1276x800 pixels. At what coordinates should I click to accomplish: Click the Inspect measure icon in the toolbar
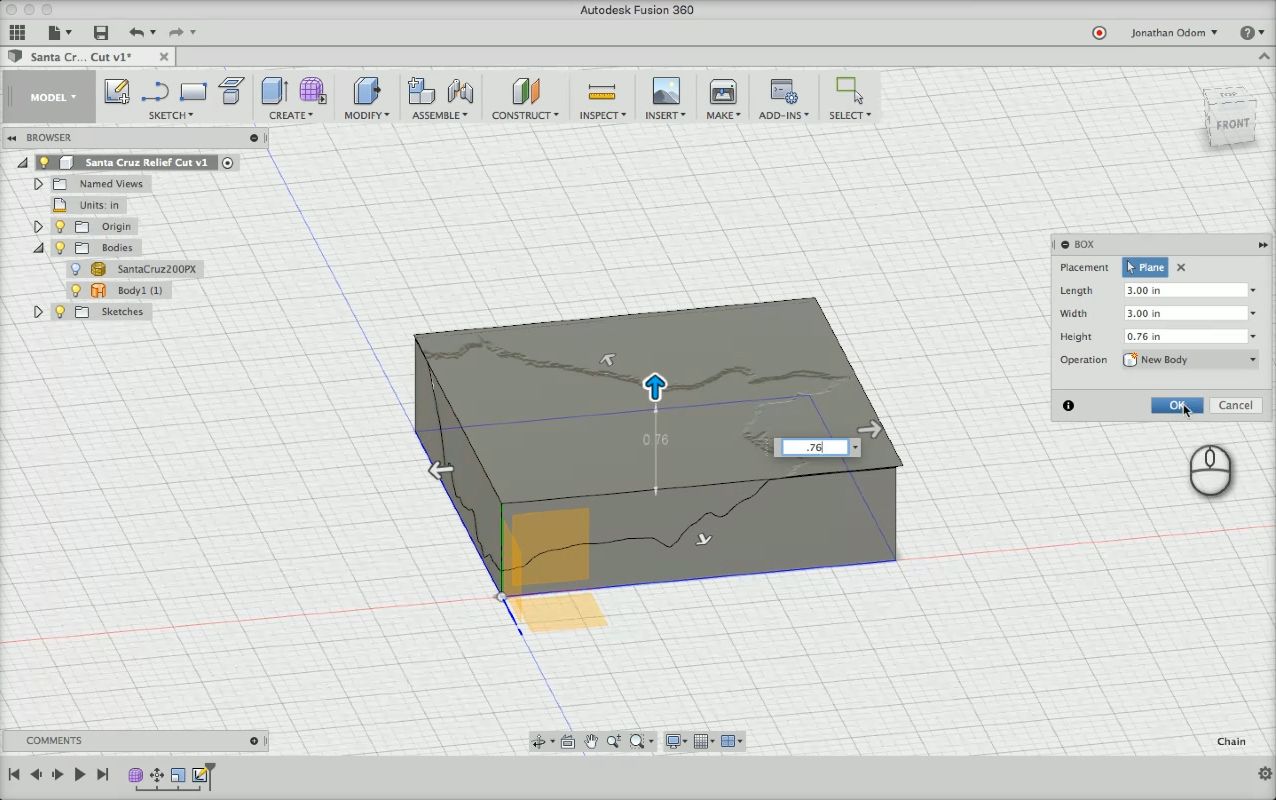602,93
